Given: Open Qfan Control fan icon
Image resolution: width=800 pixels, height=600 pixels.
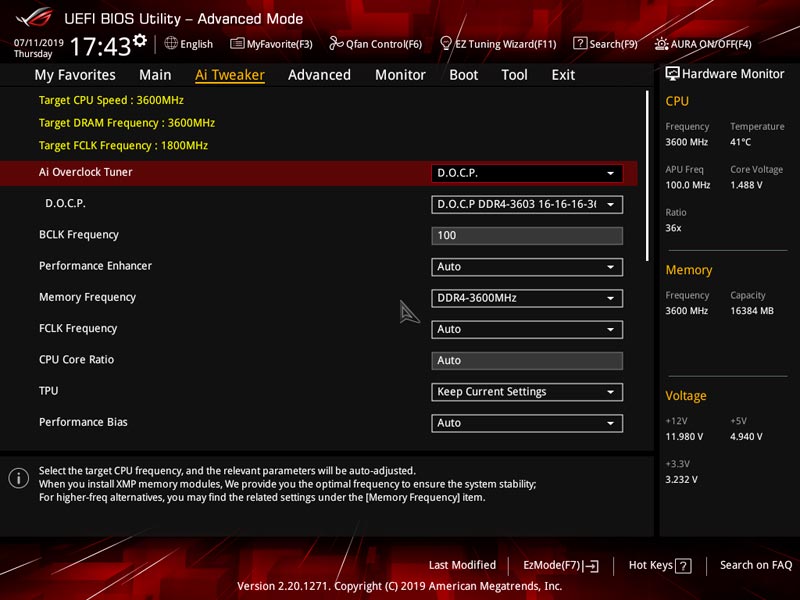Looking at the screenshot, I should (336, 43).
